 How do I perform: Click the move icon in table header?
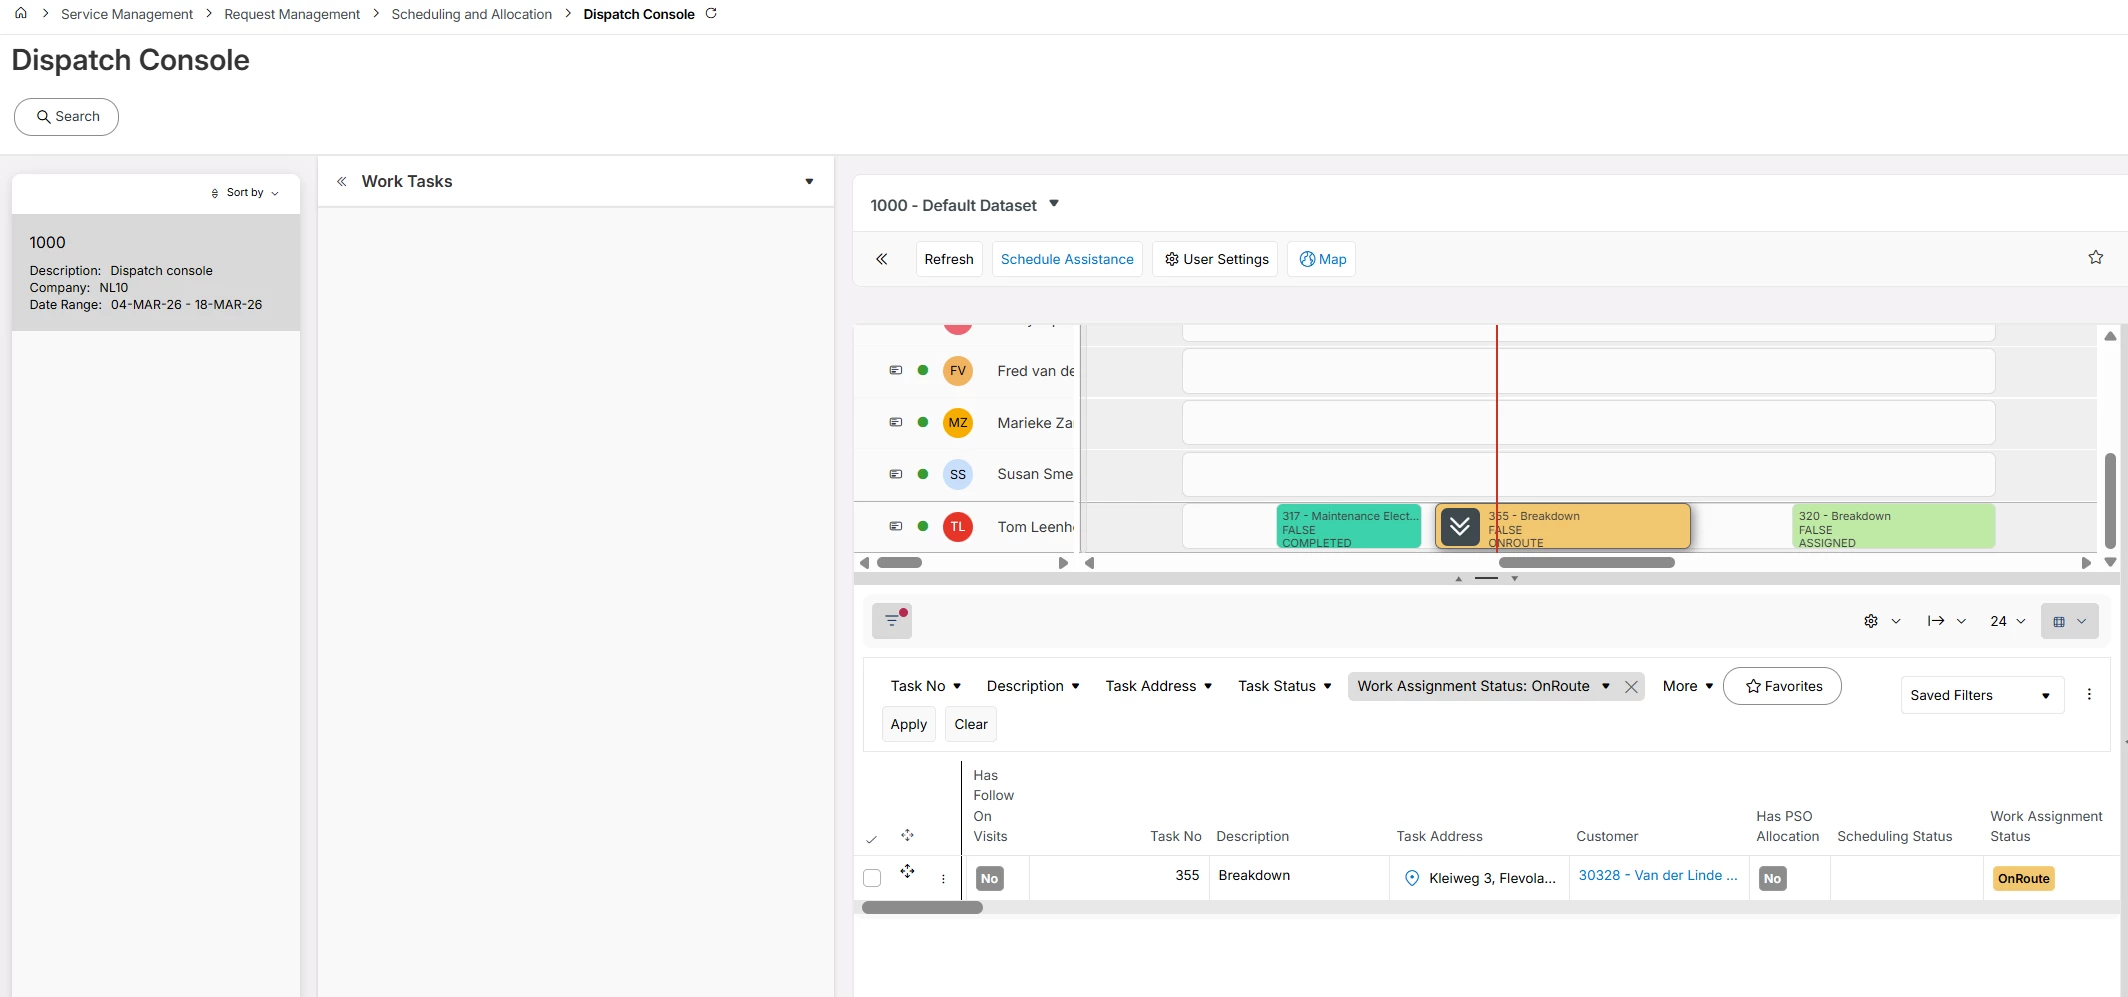pyautogui.click(x=907, y=835)
